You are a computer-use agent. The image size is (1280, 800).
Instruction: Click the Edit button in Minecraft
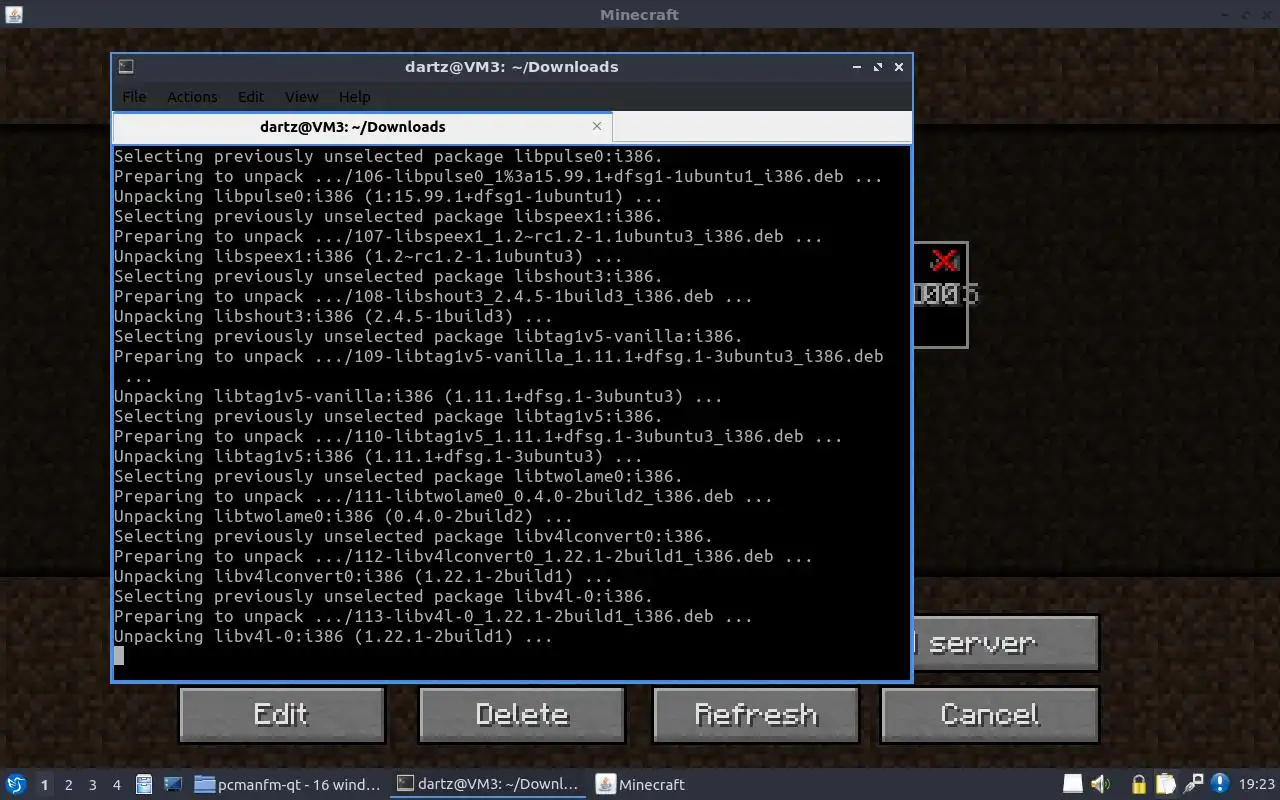pyautogui.click(x=282, y=714)
